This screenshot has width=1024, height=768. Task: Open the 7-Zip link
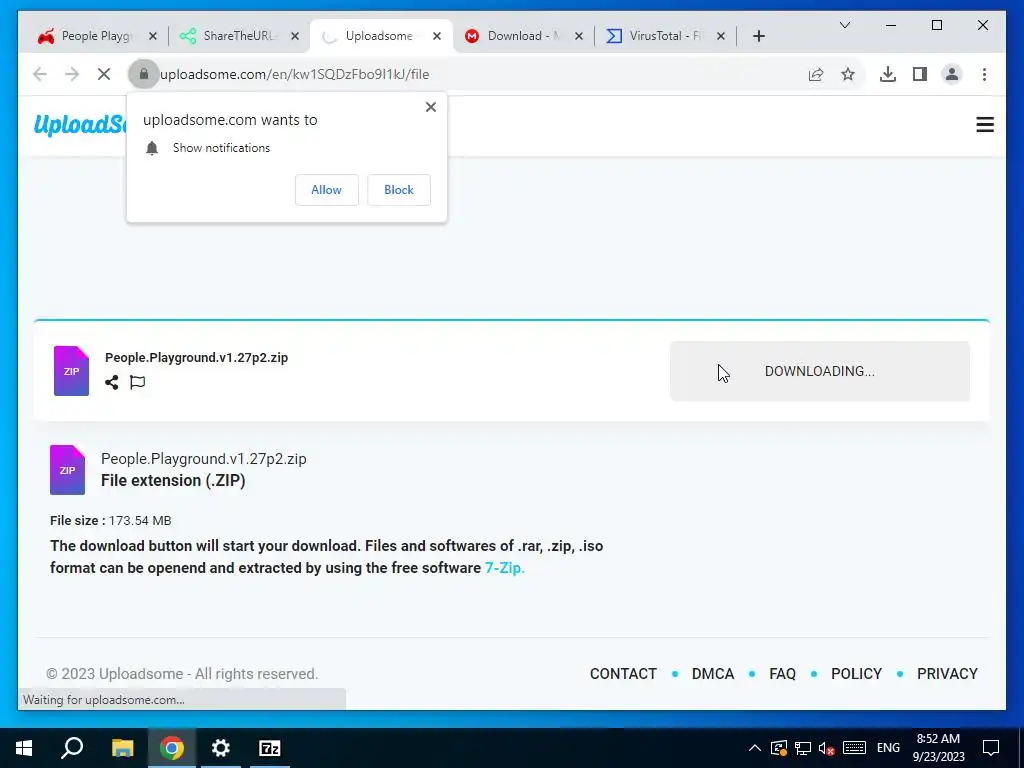[504, 568]
